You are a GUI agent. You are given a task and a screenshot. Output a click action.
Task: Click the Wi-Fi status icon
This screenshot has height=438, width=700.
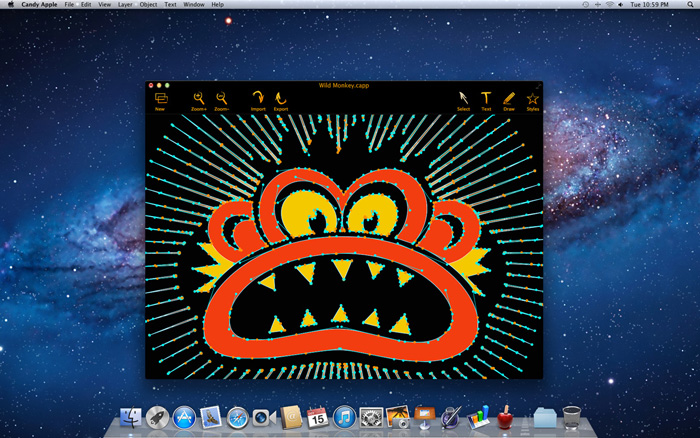[x=609, y=4]
